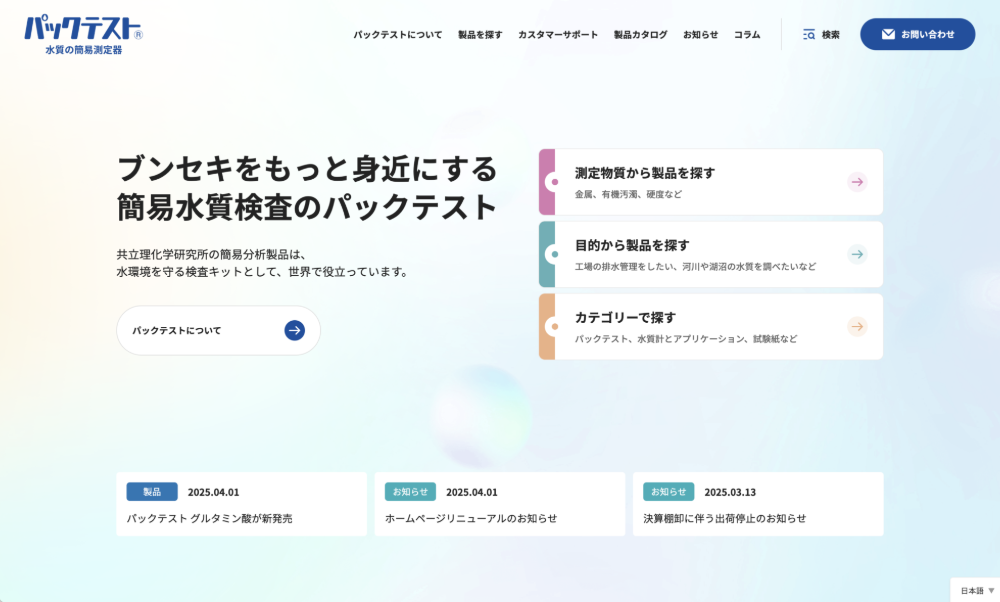Open お知らせ in the header navigation
Viewport: 1000px width, 602px height.
[x=700, y=34]
